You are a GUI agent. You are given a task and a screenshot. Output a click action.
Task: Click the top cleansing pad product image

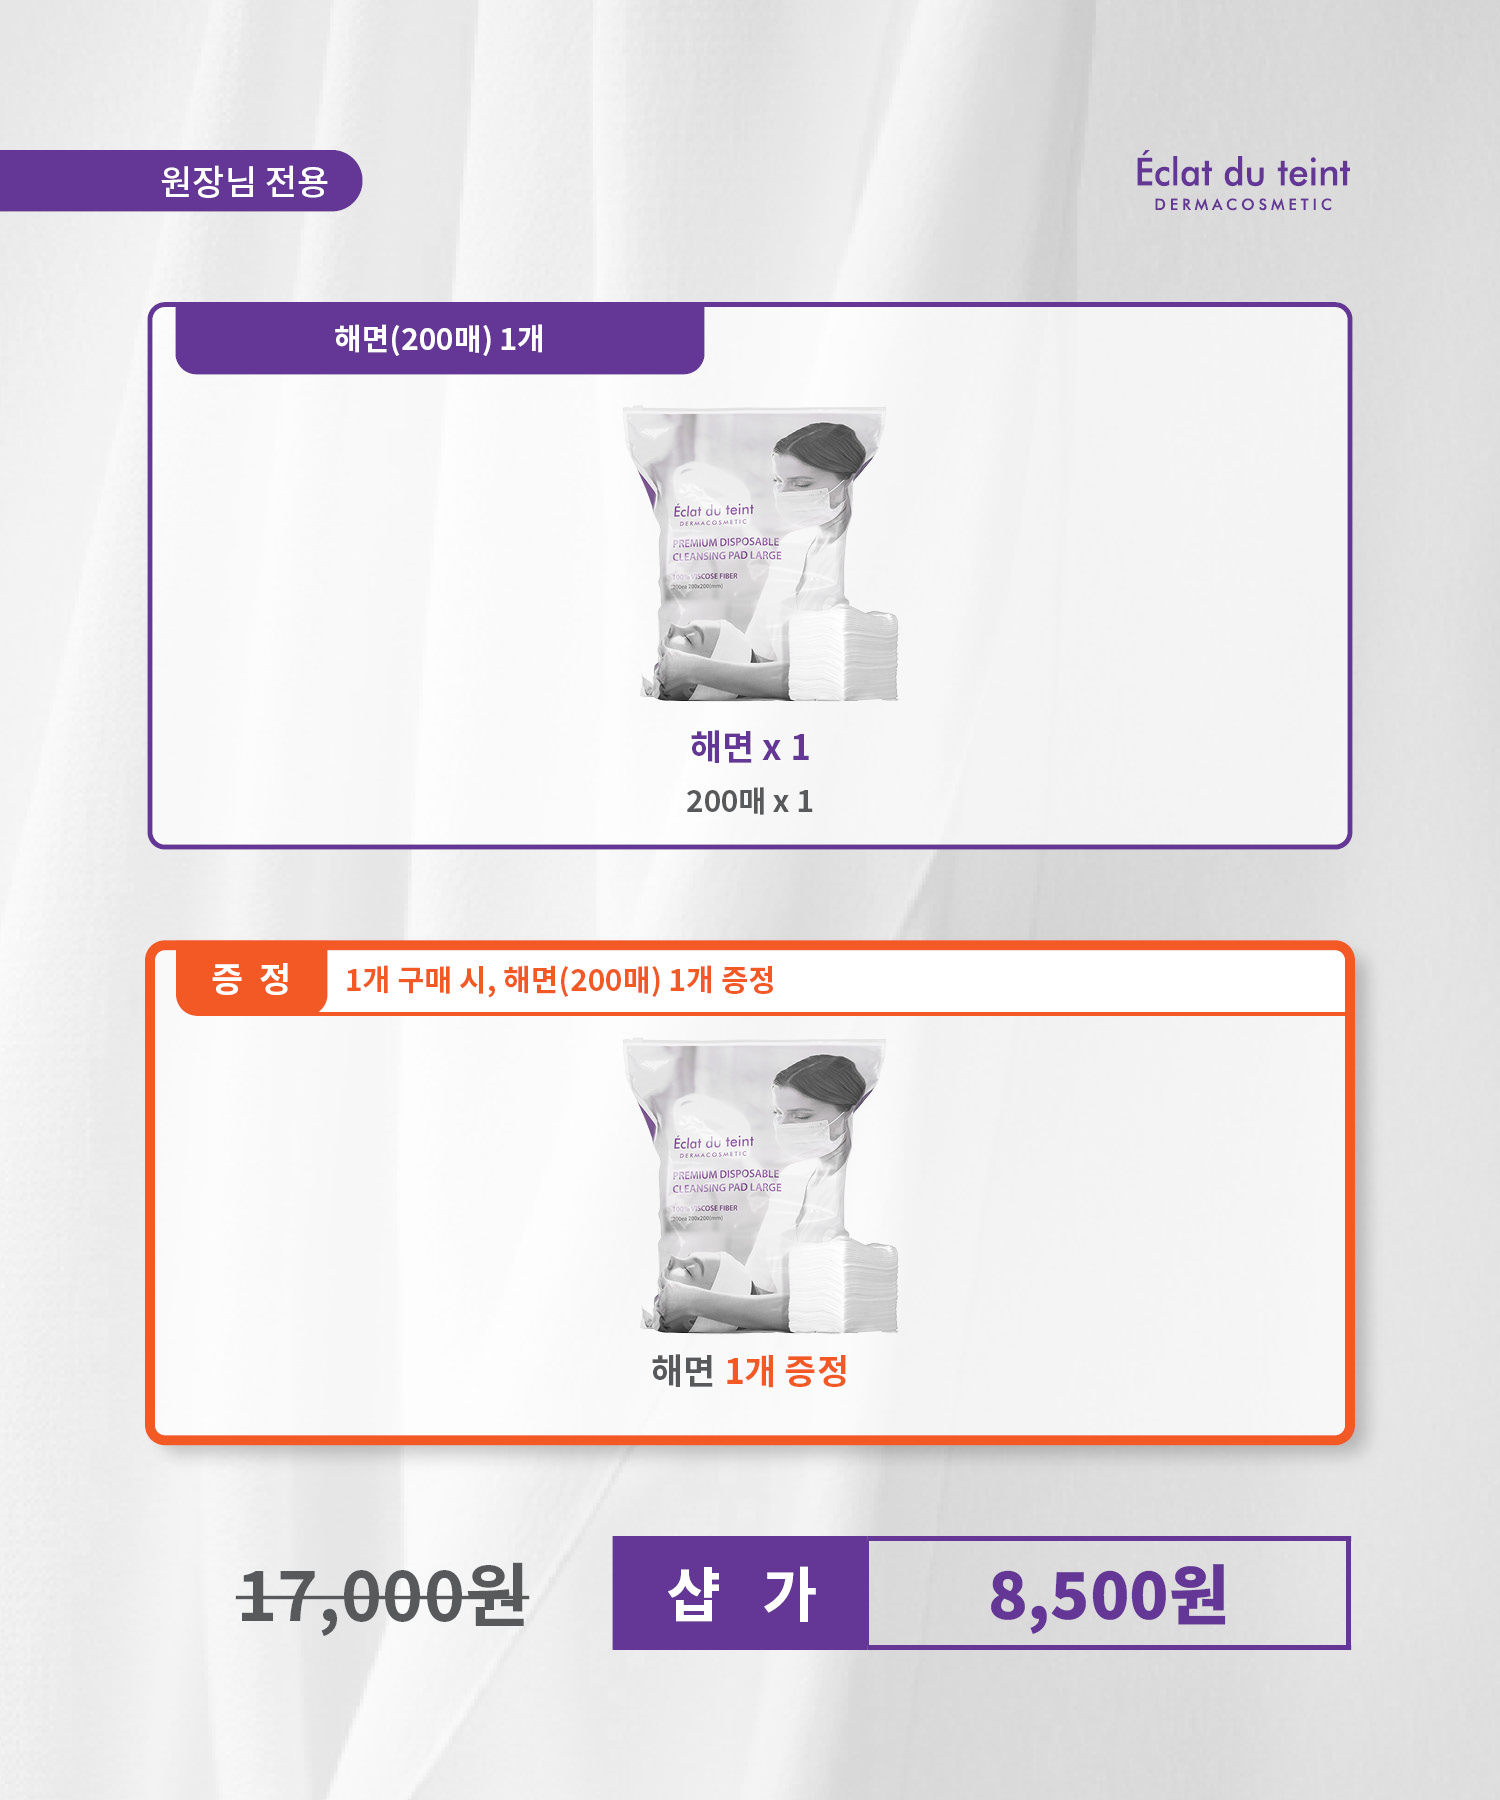pos(760,553)
